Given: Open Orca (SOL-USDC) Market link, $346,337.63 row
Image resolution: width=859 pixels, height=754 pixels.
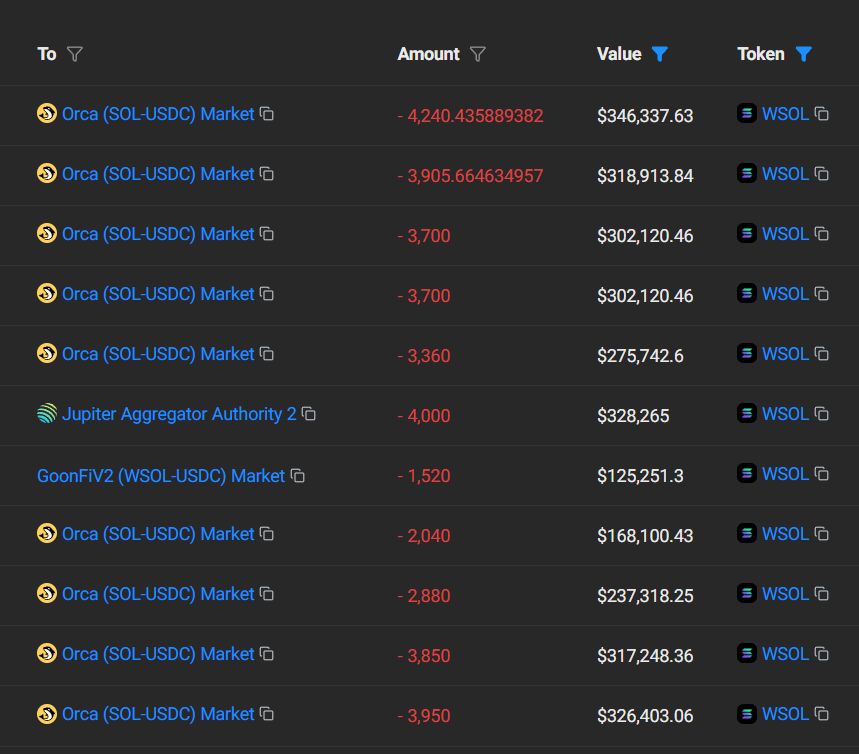Looking at the screenshot, I should point(158,114).
